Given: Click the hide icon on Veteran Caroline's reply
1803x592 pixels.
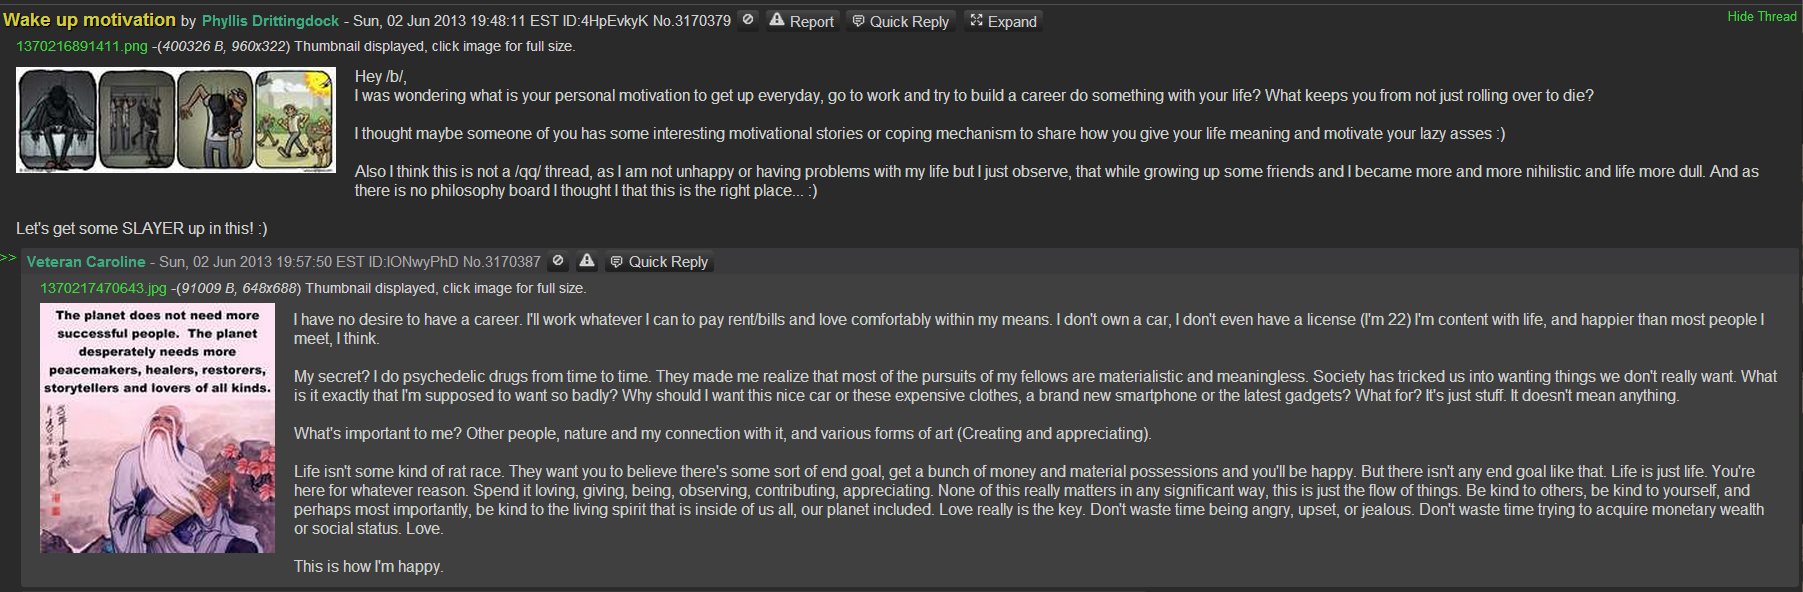Looking at the screenshot, I should click(558, 261).
